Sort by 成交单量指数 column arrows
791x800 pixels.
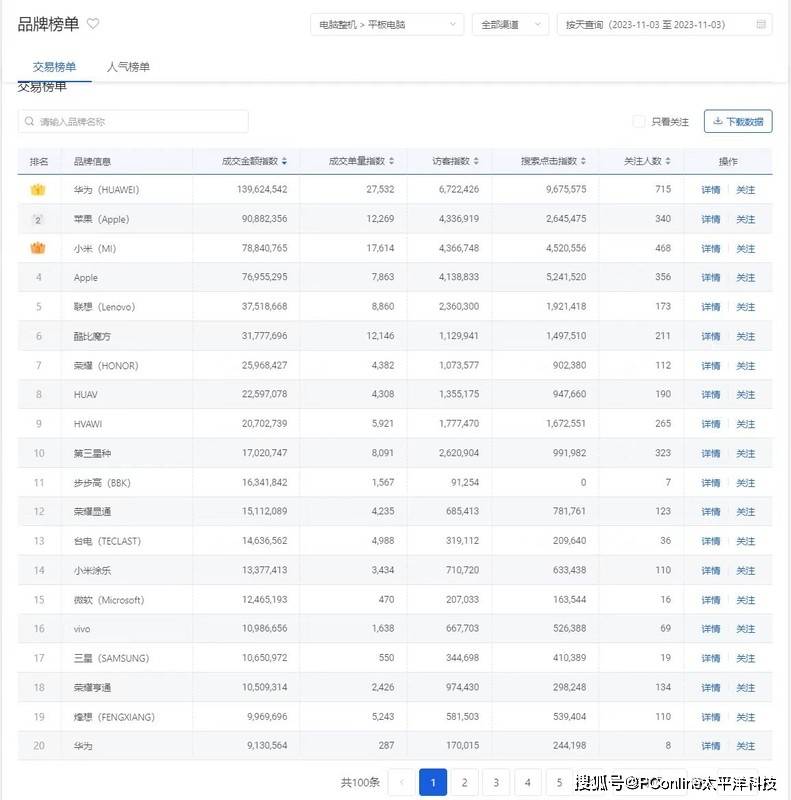(x=391, y=161)
